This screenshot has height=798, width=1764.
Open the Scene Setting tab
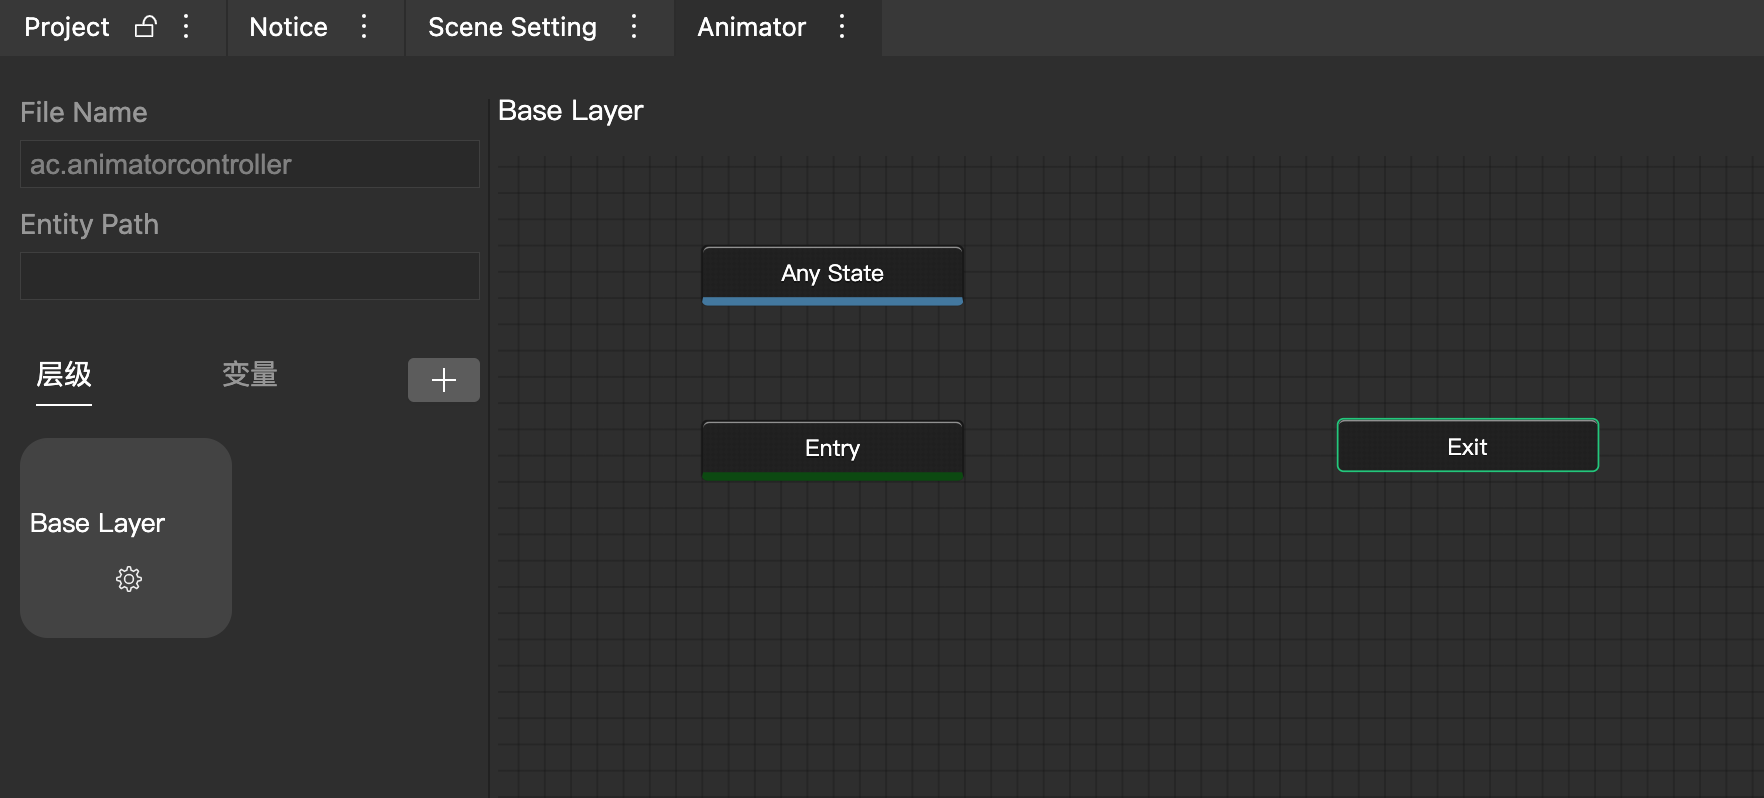512,27
